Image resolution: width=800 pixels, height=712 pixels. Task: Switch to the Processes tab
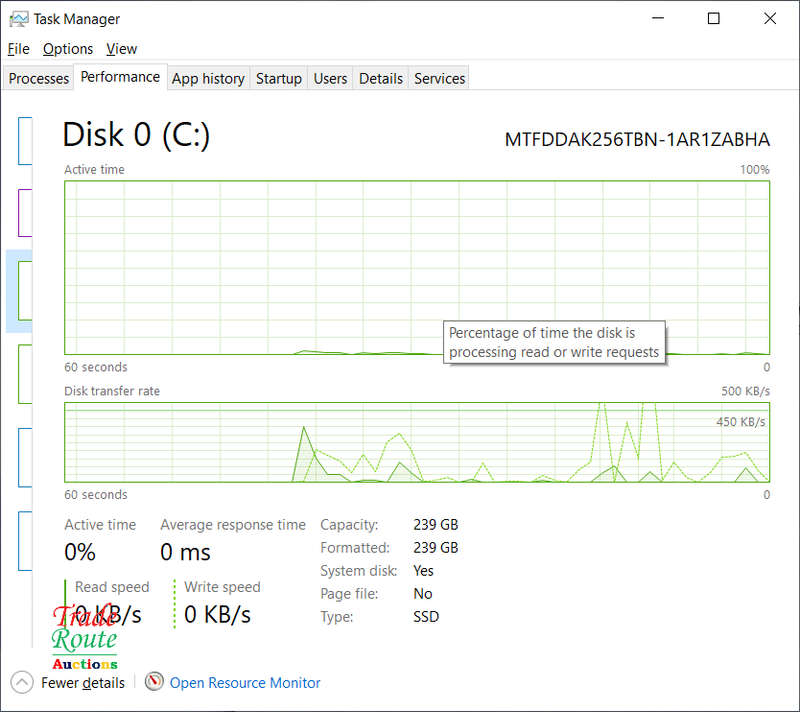click(x=39, y=78)
